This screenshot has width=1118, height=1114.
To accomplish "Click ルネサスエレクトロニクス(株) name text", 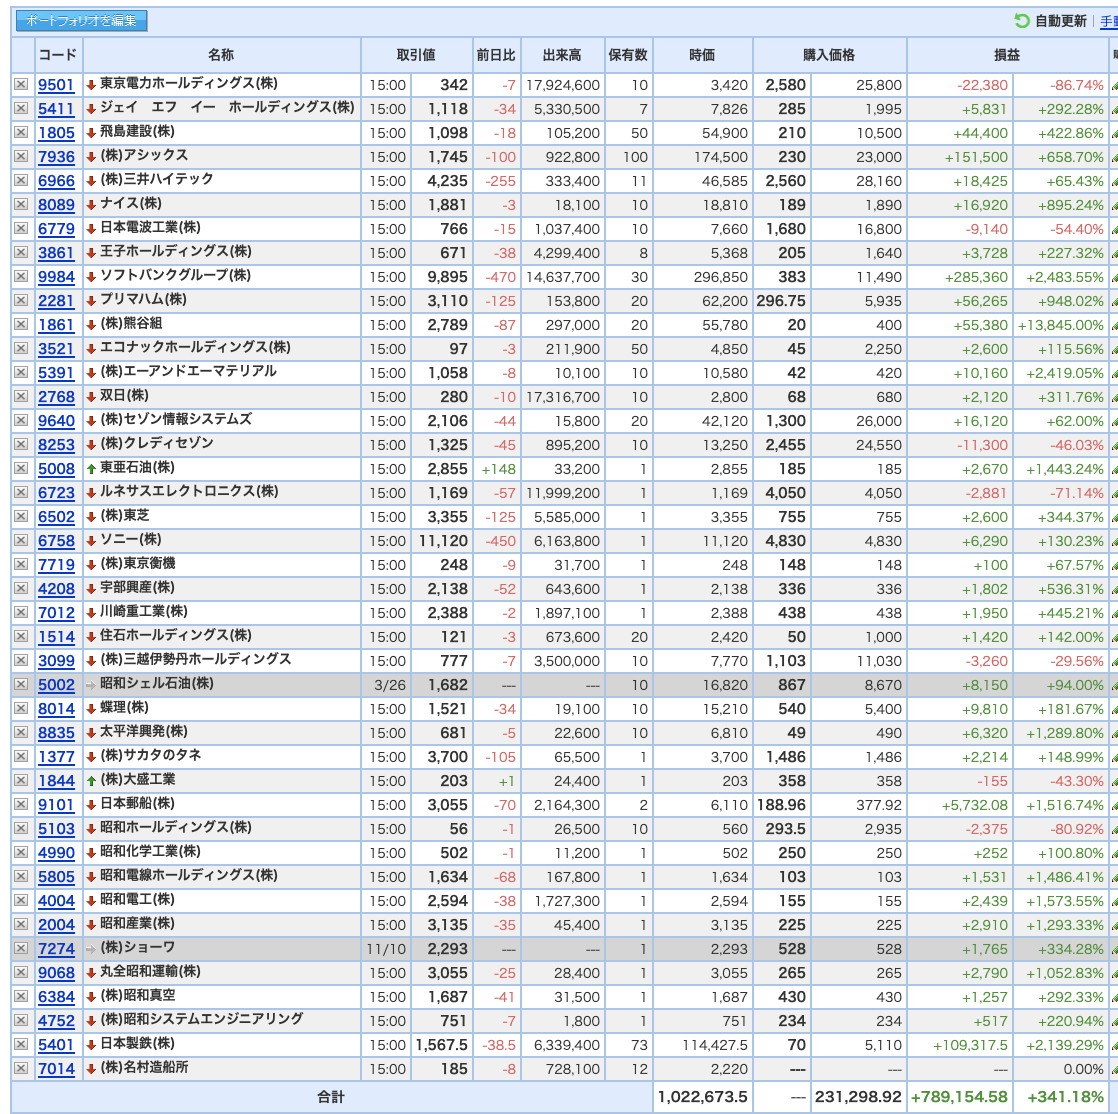I will (x=189, y=491).
